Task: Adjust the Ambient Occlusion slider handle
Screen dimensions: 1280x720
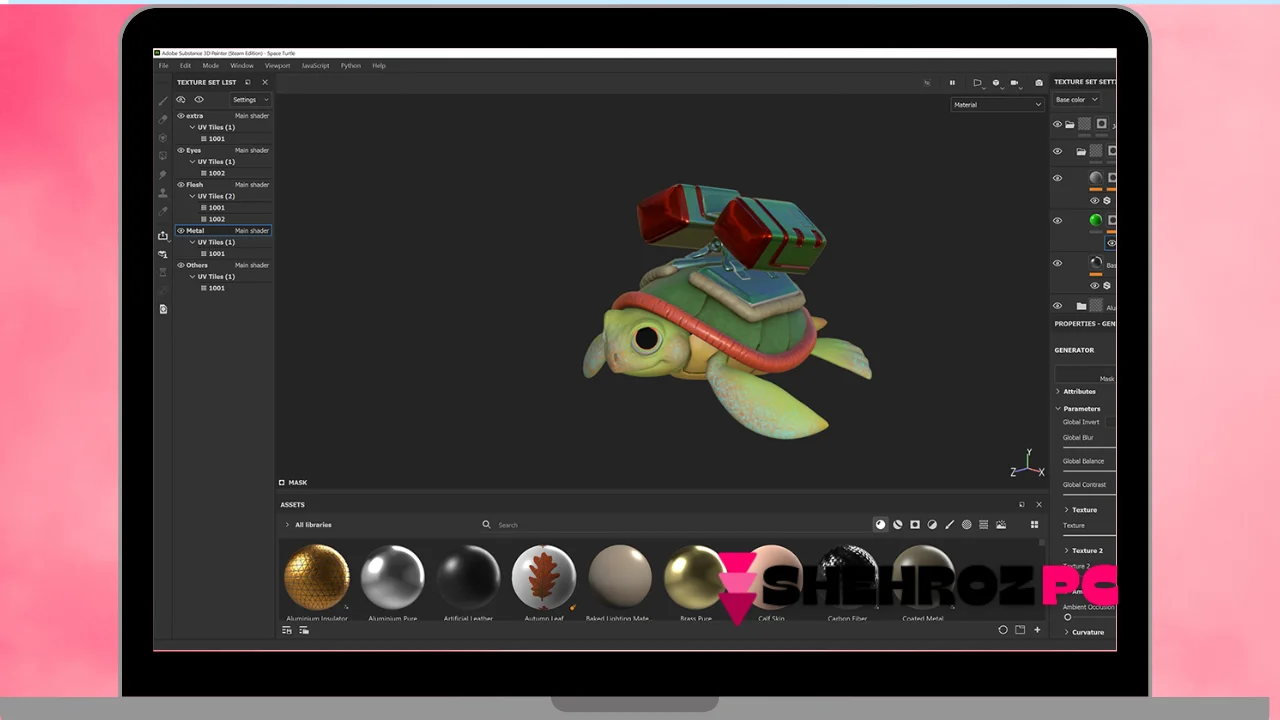Action: click(x=1067, y=617)
